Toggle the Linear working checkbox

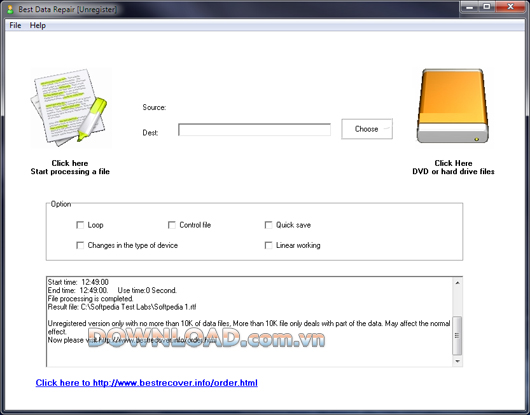tap(268, 245)
